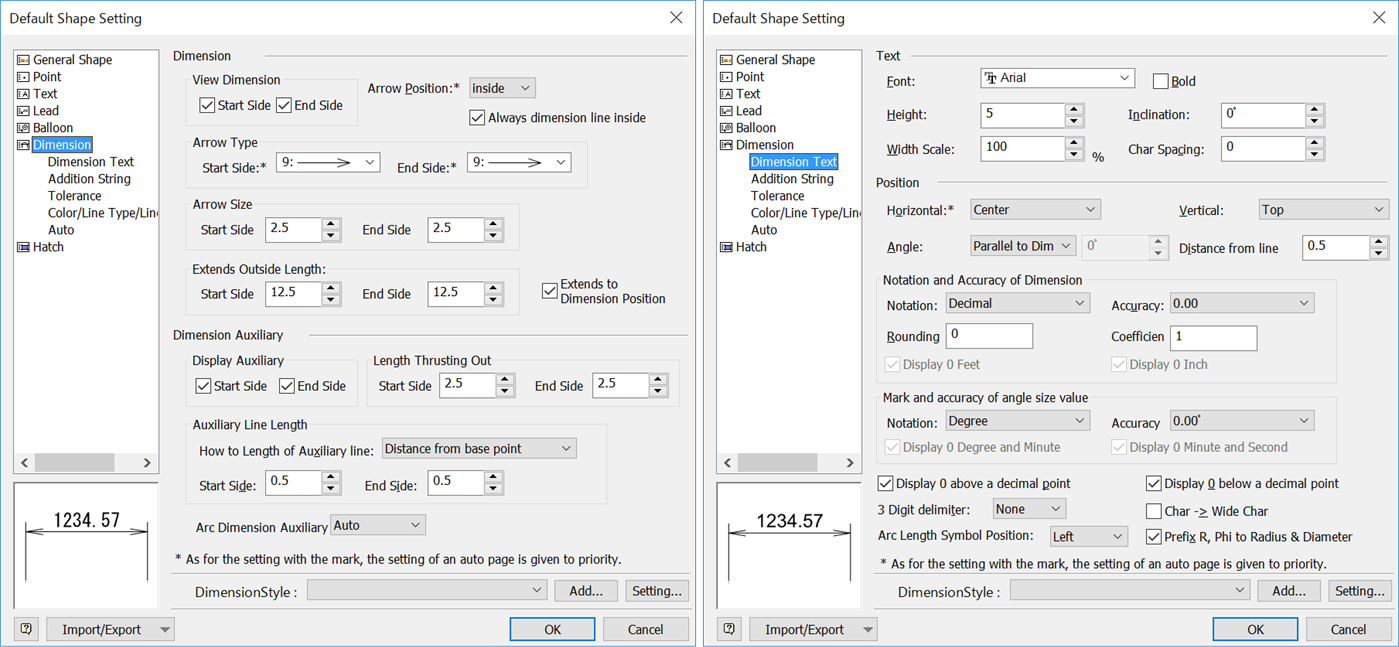Increase Height using its stepper up arrow

(1074, 109)
